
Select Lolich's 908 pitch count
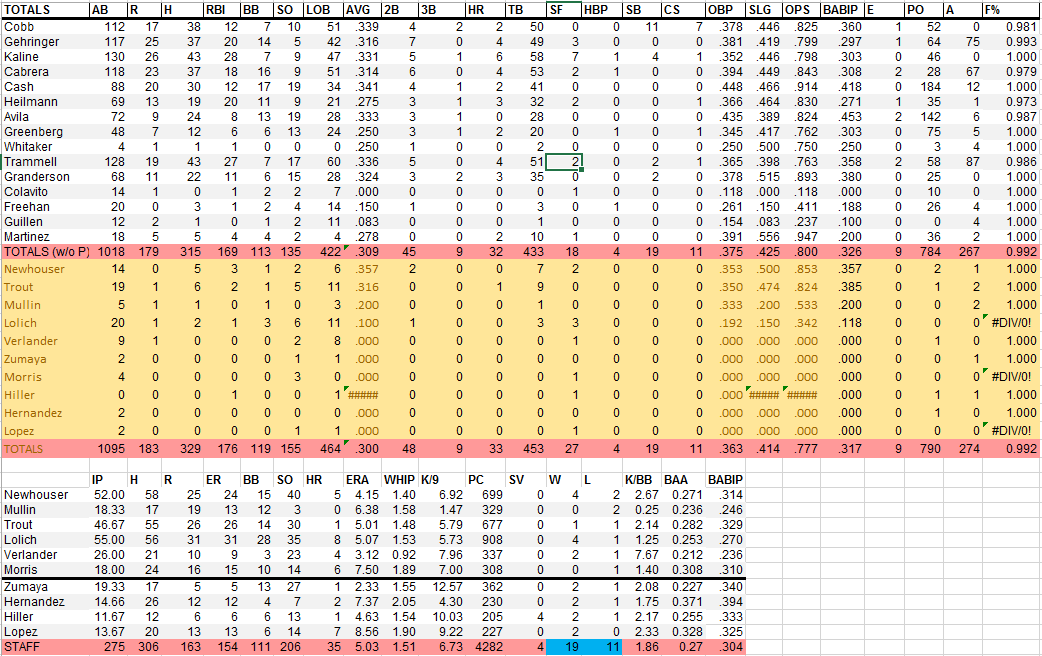[x=485, y=540]
